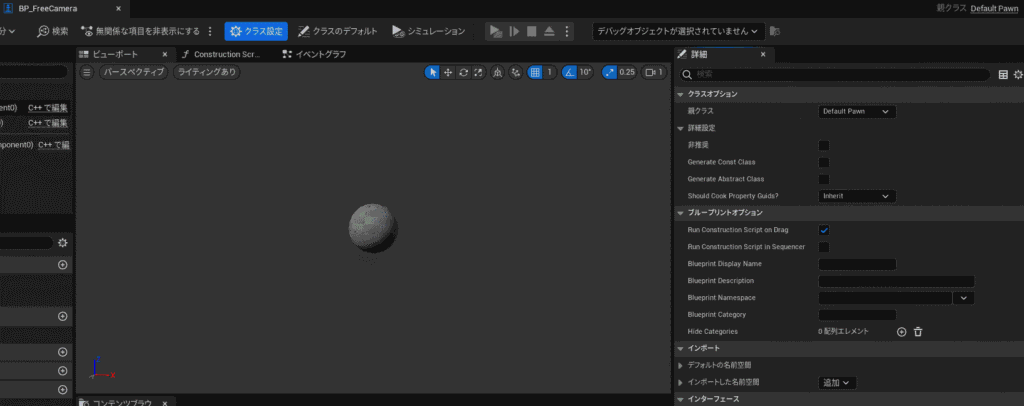
Task: Collapse the クラスオプション section
Action: point(681,94)
